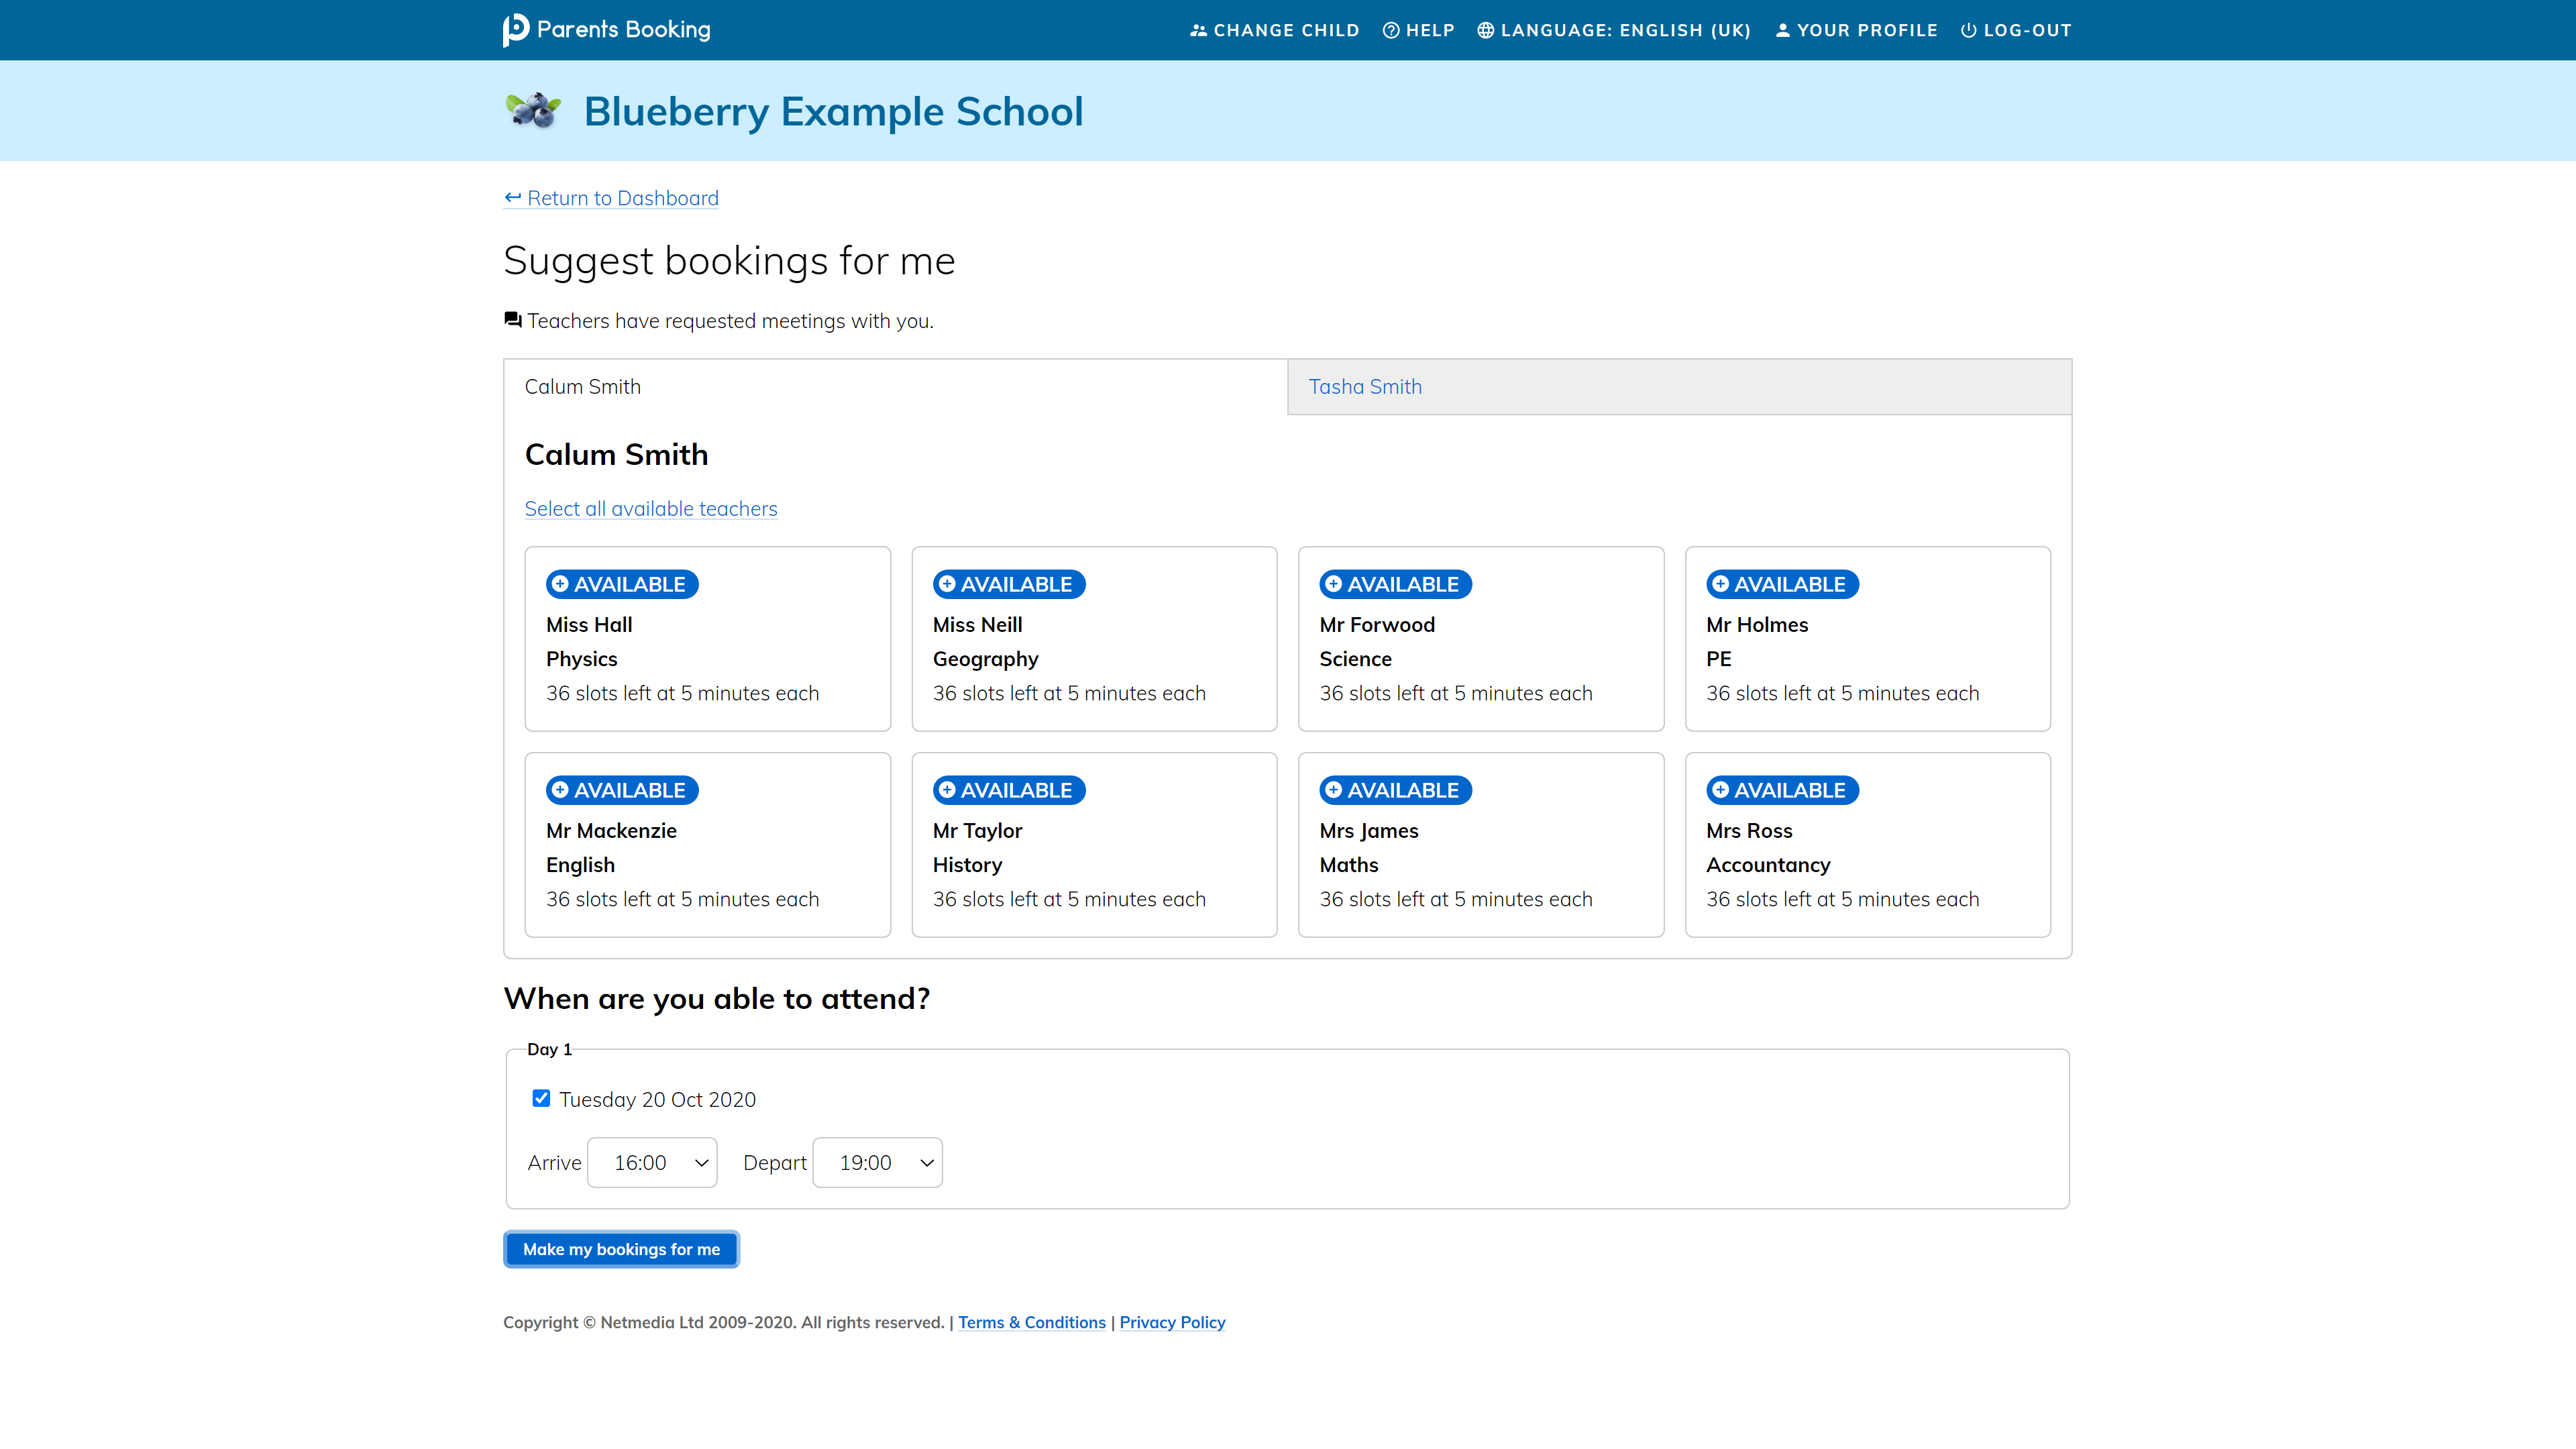Follow the Return to Dashboard link
Screen dimensions: 2576x1449
pos(621,198)
